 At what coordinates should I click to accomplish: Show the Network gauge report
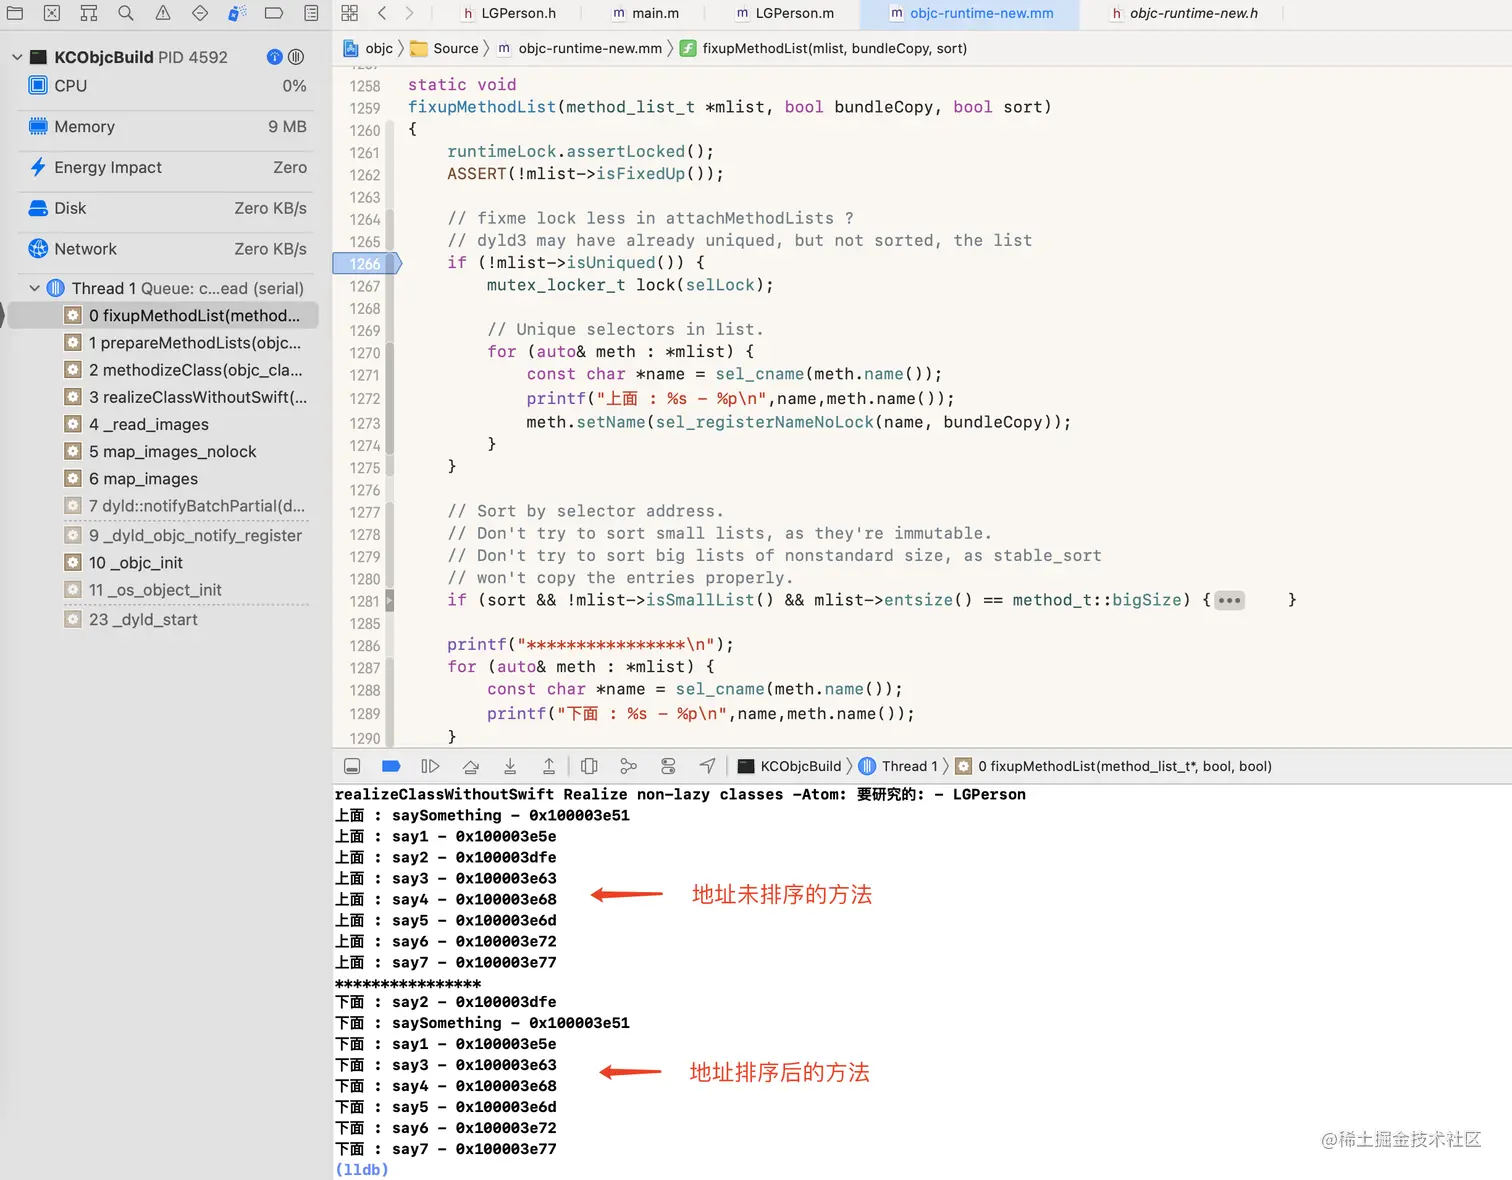[166, 249]
